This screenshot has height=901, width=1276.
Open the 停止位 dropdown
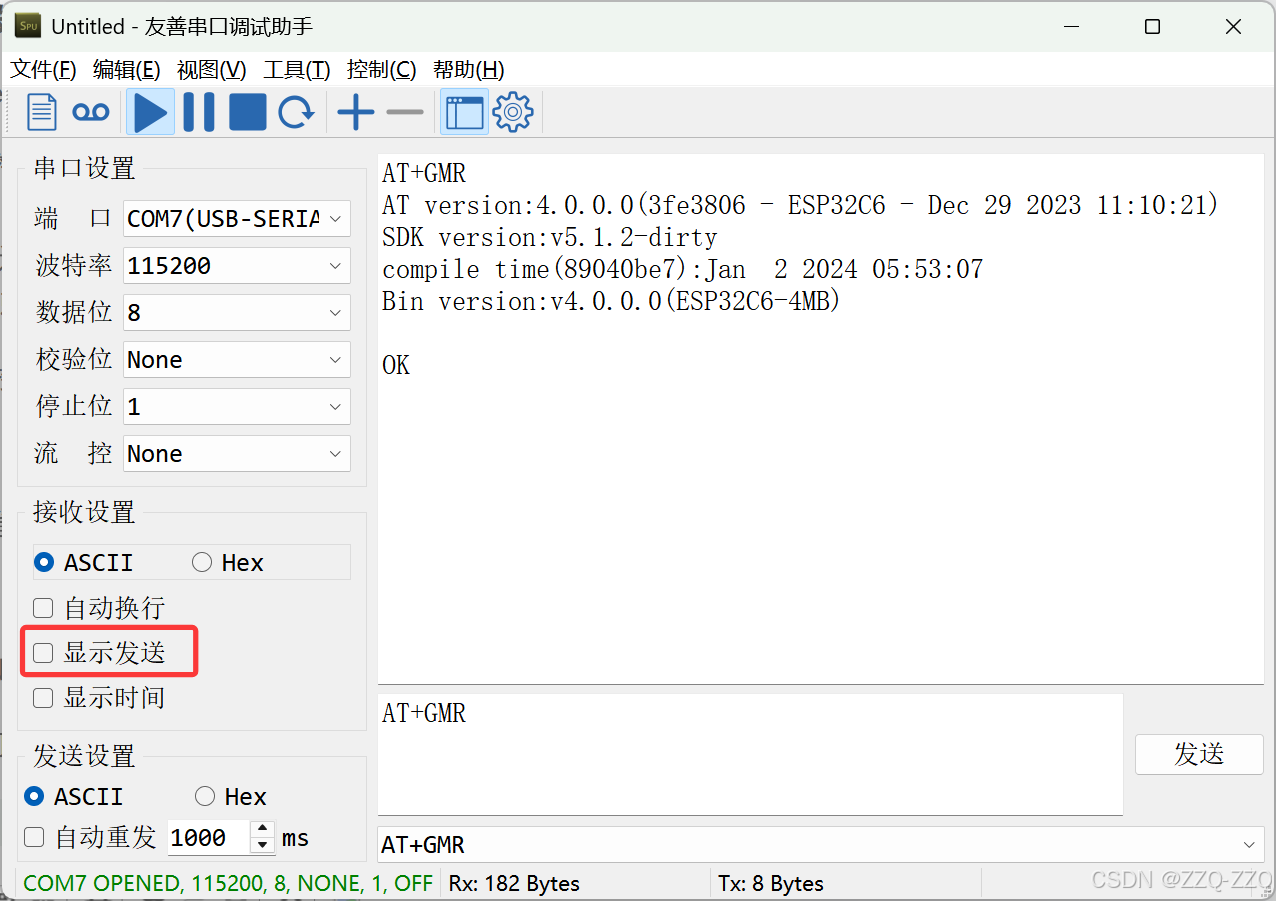[x=237, y=407]
